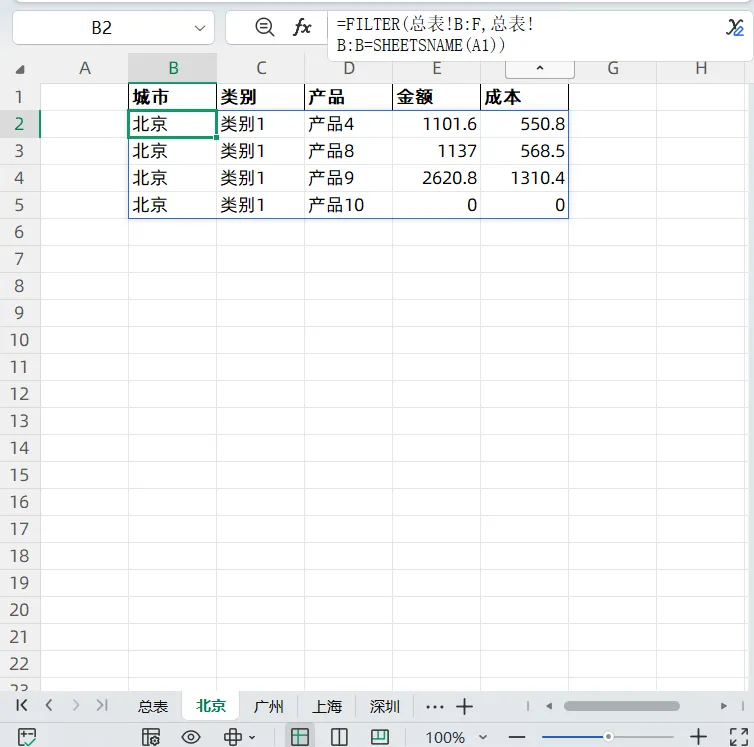Image resolution: width=754 pixels, height=747 pixels.
Task: Toggle the eye protection mode icon
Action: (x=191, y=737)
